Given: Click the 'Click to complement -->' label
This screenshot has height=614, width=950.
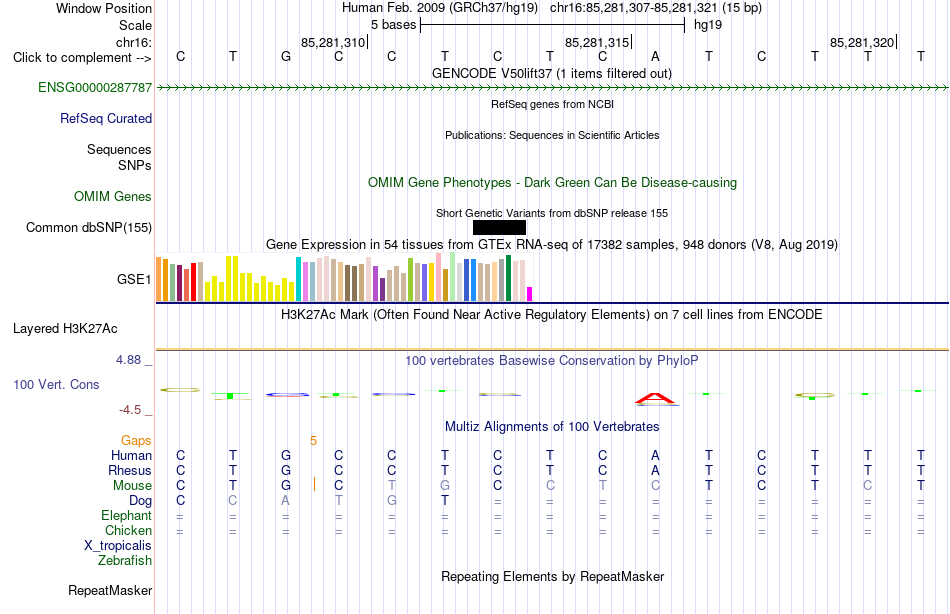Looking at the screenshot, I should point(82,58).
